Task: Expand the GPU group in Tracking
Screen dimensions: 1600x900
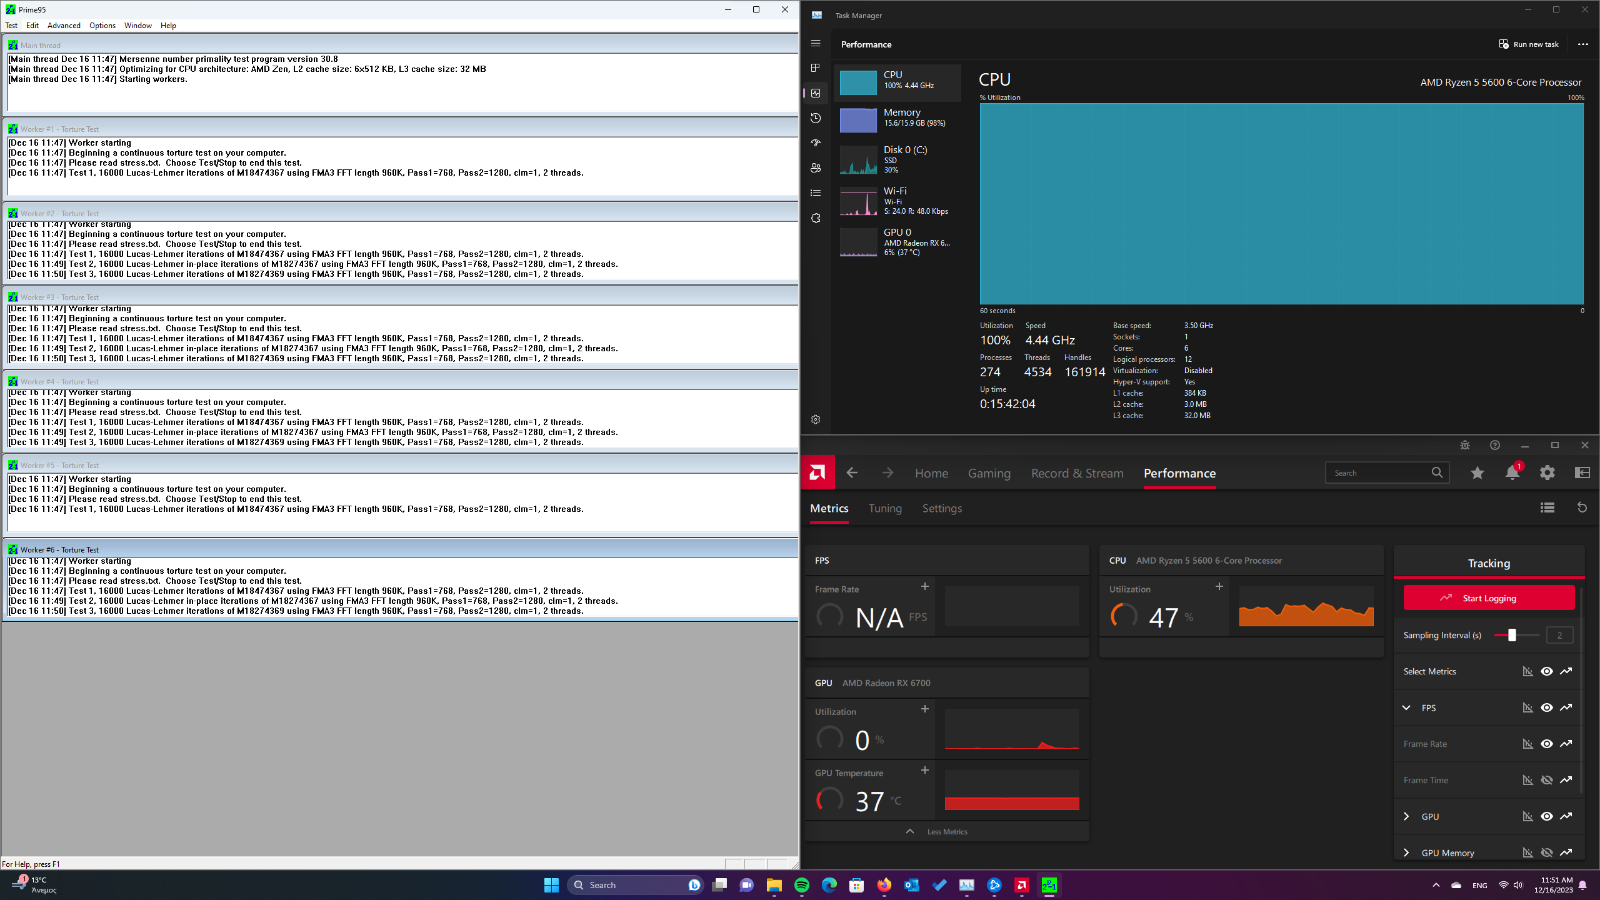Action: point(1407,817)
